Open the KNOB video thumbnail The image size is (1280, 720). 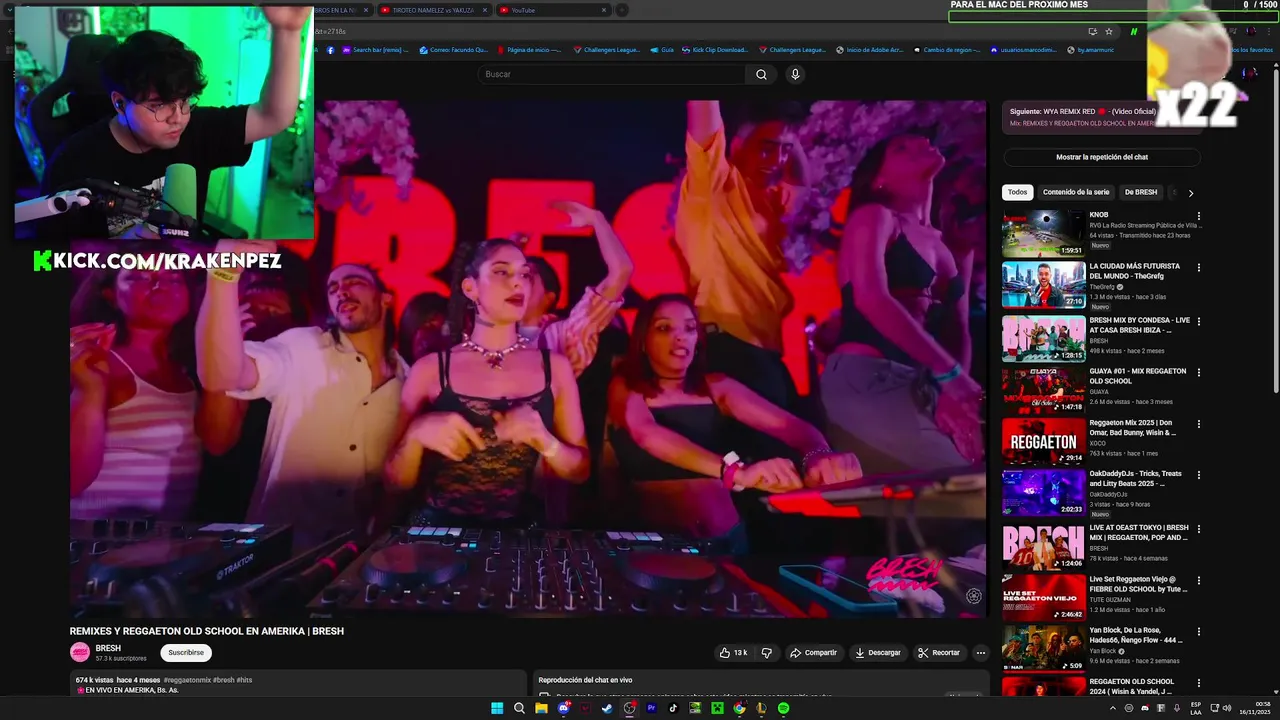tap(1043, 232)
